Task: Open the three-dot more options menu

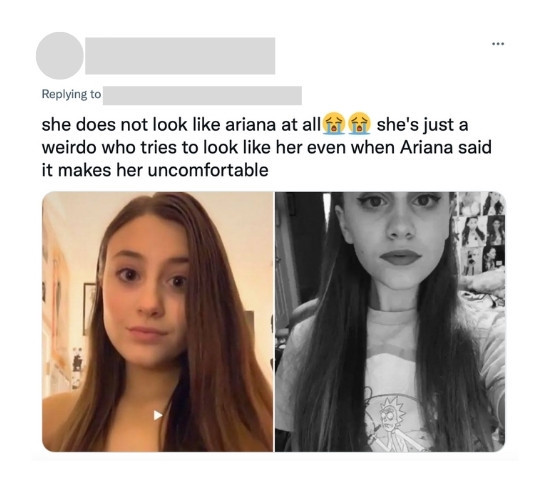Action: (x=498, y=44)
